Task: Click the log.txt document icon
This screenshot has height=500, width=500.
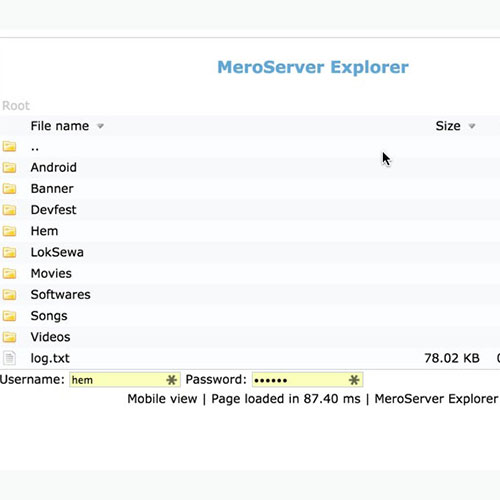Action: pos(9,358)
